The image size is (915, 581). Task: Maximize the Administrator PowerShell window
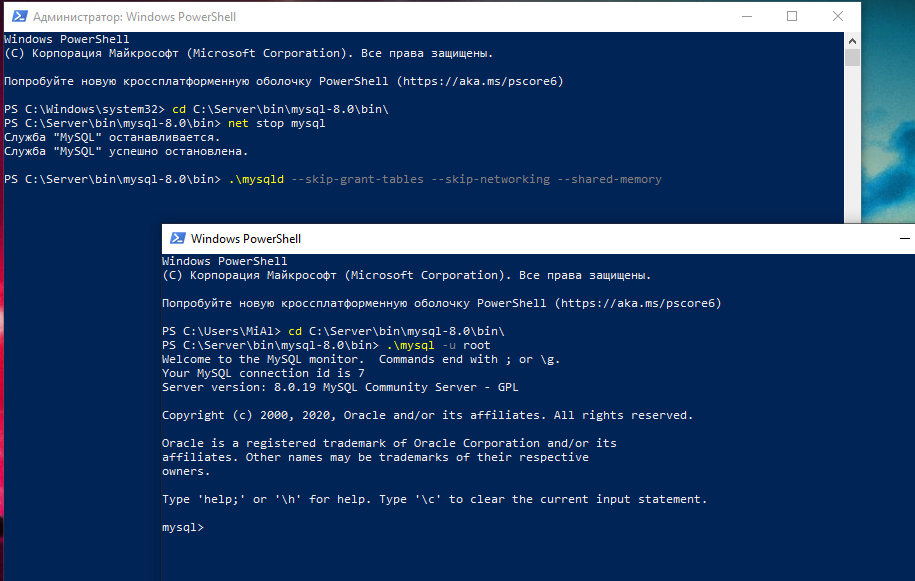pyautogui.click(x=792, y=17)
